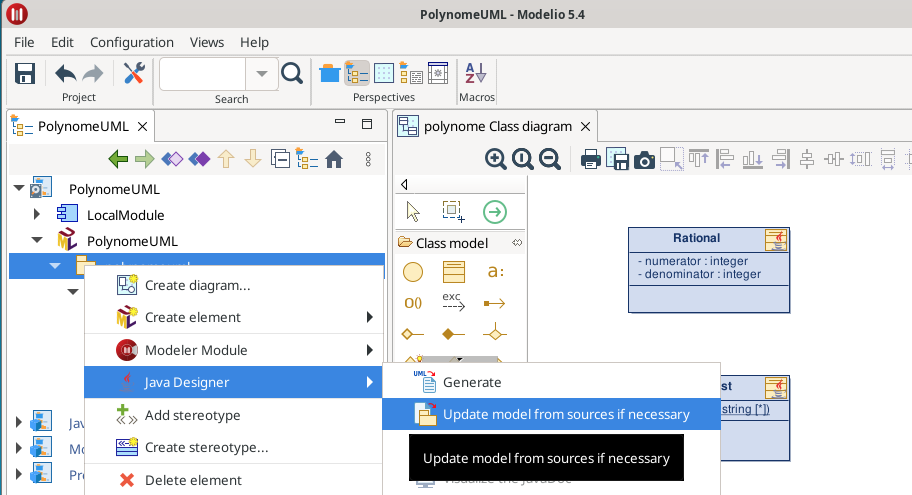Copy diagram snapshot with camera icon
912x495 pixels.
click(x=644, y=159)
